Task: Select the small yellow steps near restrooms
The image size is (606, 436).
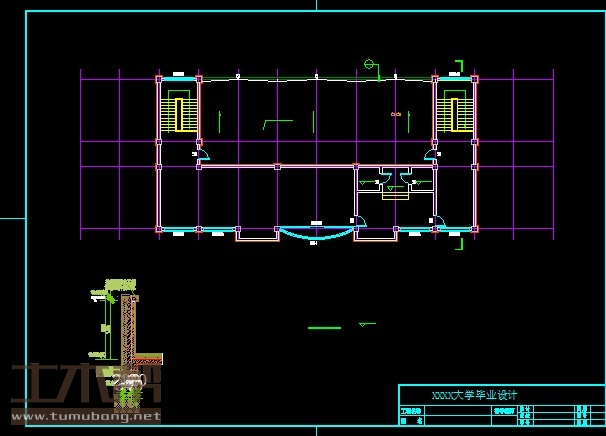Action: (x=396, y=192)
